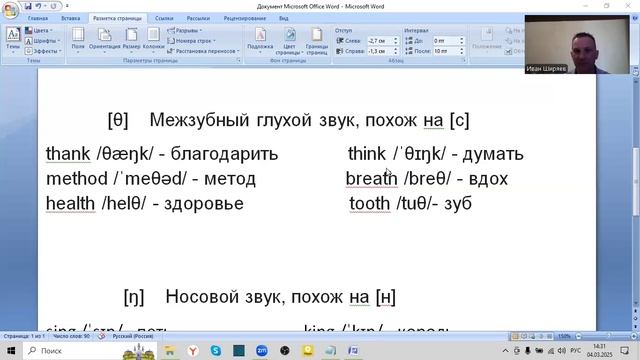Click the proofing errors status icon
This screenshot has height=360, width=640.
tap(101, 336)
